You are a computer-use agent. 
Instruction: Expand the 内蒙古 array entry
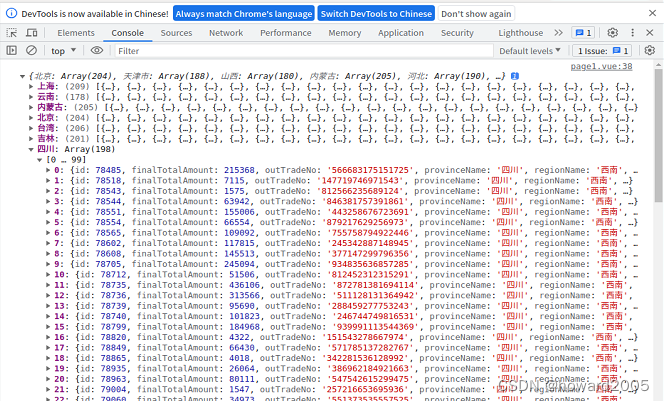[31, 107]
